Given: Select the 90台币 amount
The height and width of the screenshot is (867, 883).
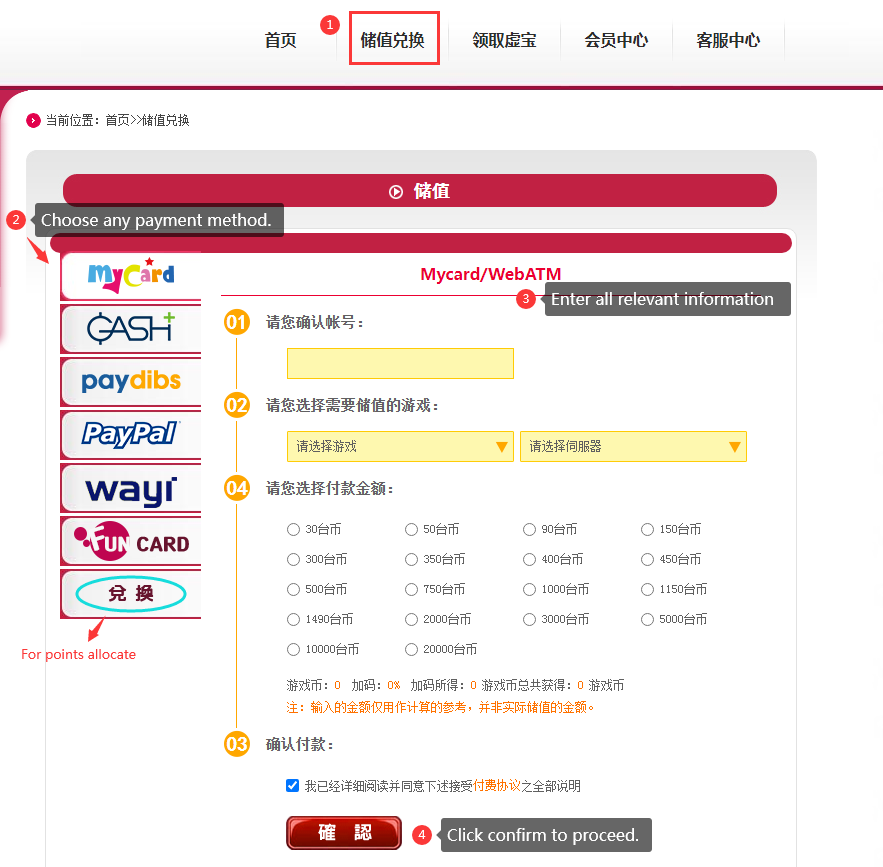Looking at the screenshot, I should (529, 529).
